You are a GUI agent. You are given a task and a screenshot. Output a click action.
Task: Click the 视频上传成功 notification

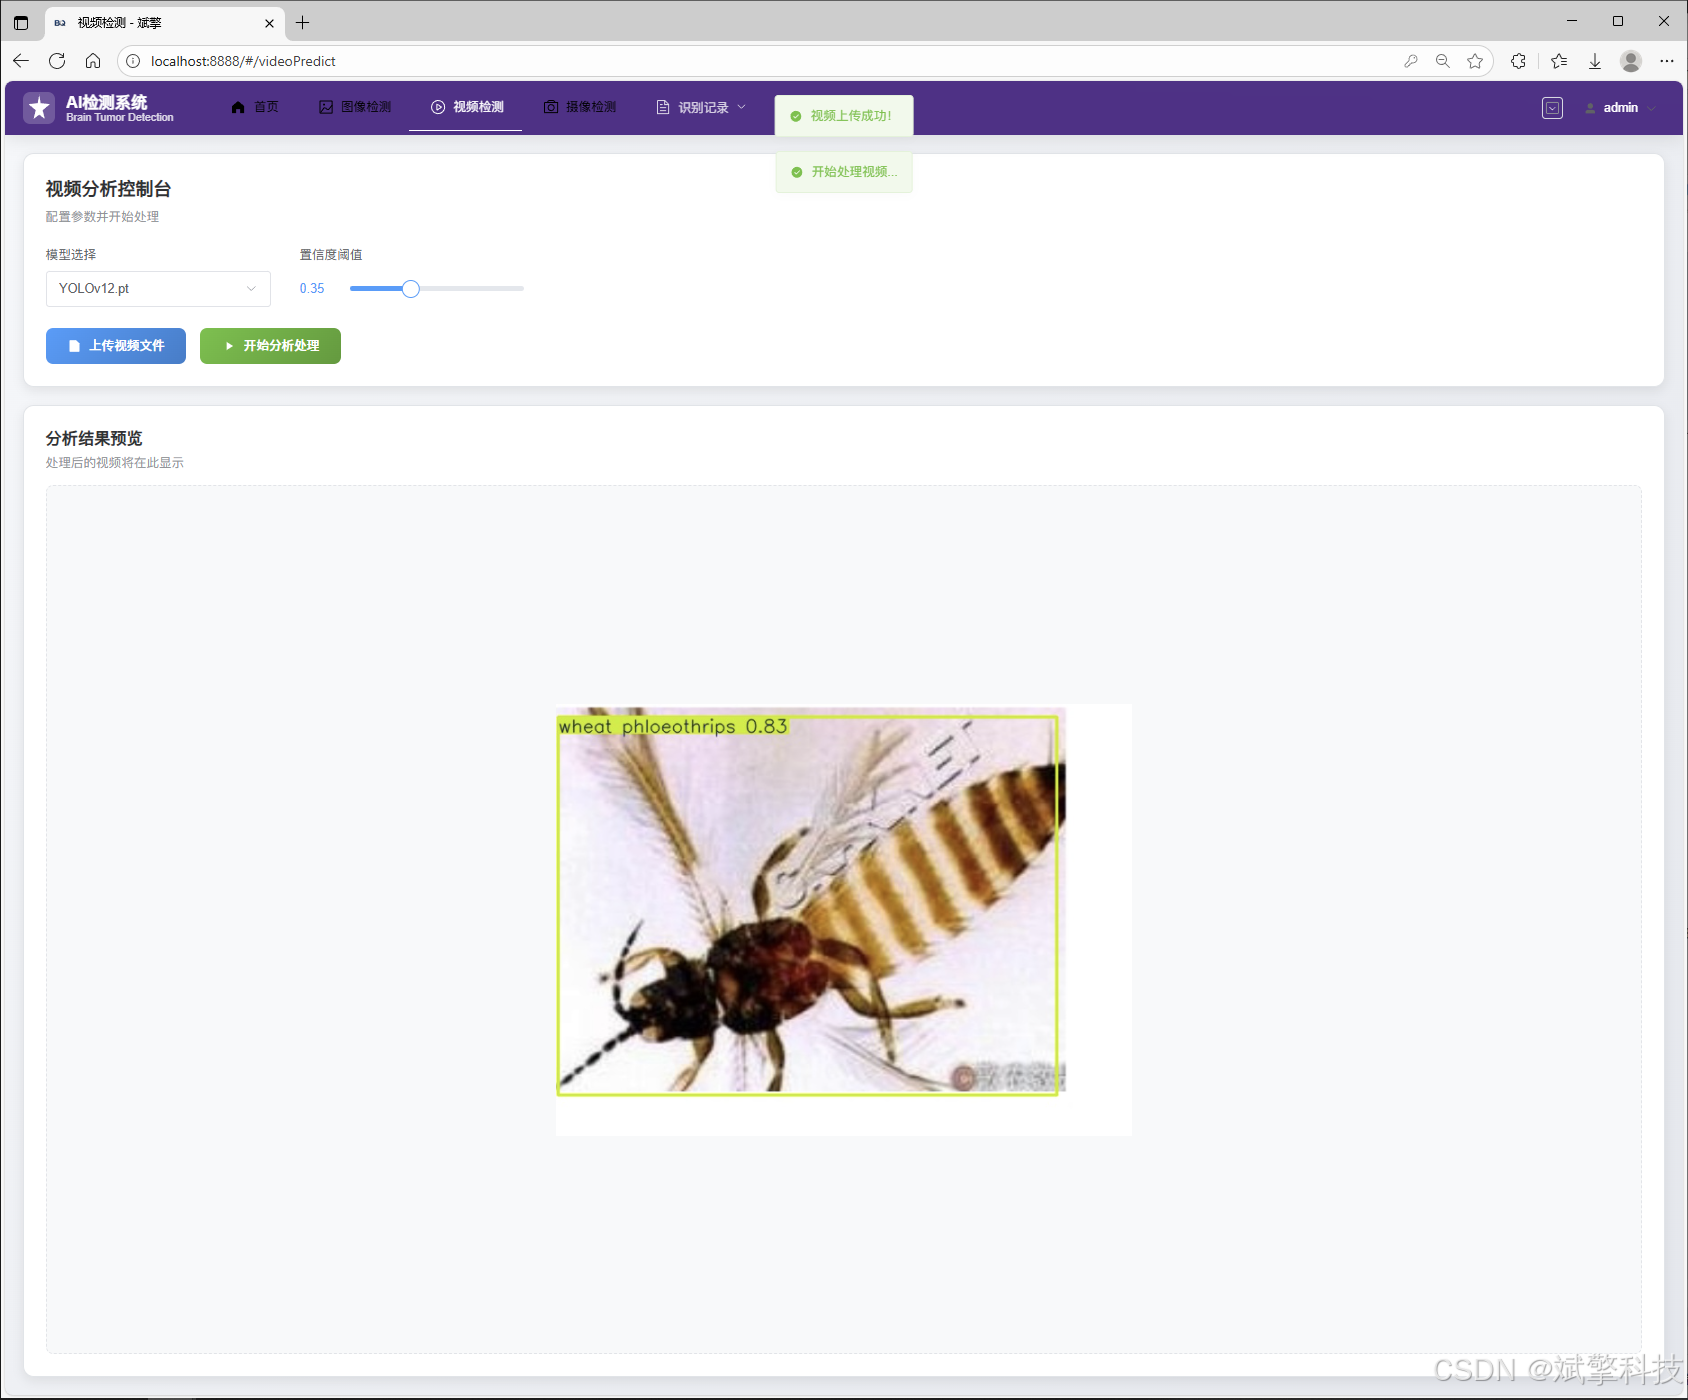pos(843,116)
